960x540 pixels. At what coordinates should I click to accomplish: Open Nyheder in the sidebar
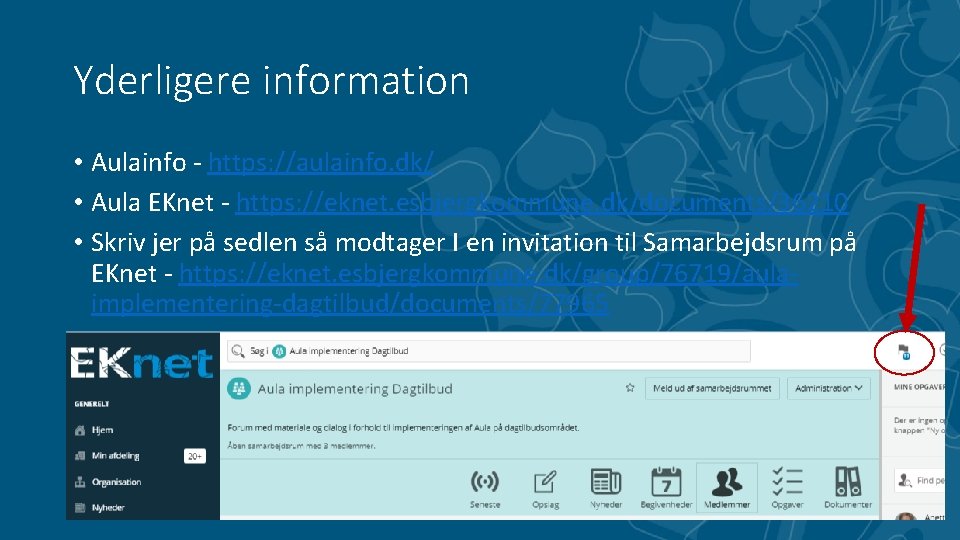pyautogui.click(x=108, y=508)
